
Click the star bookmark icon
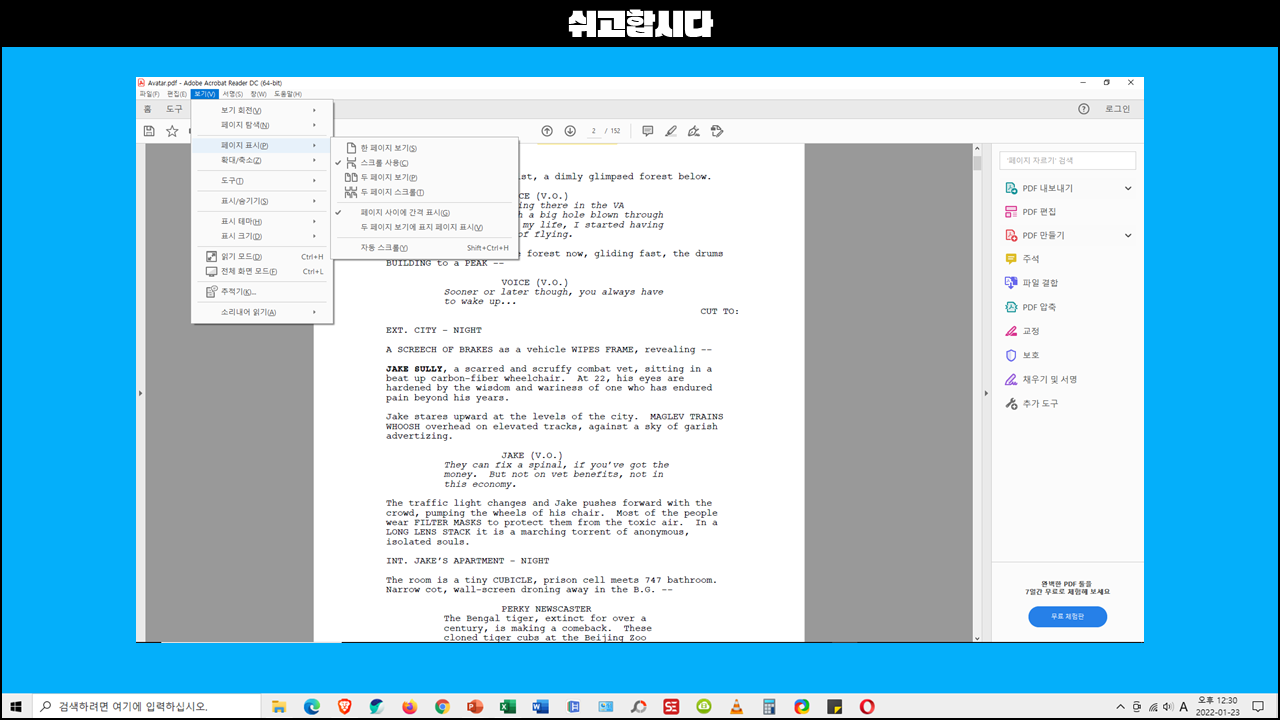[172, 131]
